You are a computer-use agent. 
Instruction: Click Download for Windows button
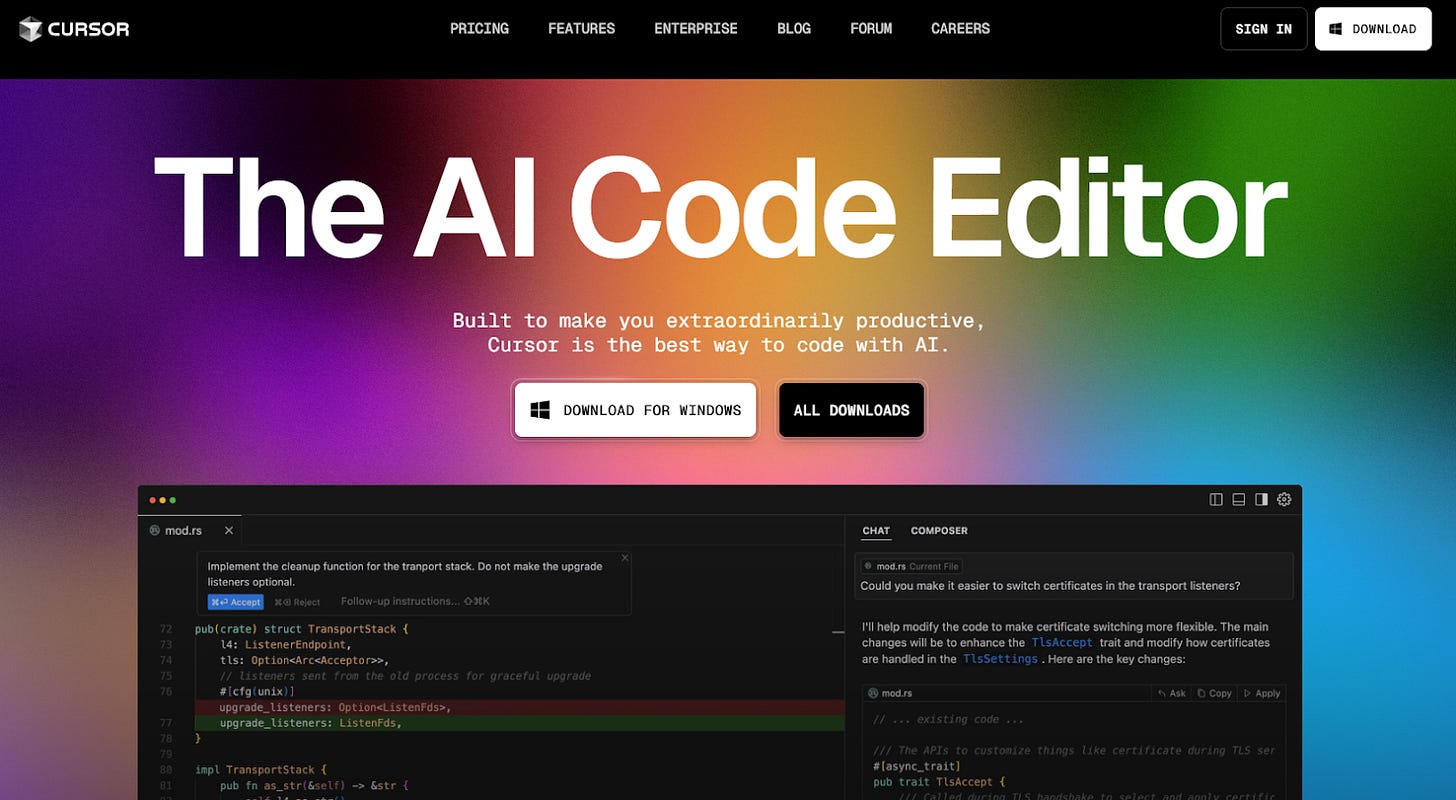click(x=635, y=410)
